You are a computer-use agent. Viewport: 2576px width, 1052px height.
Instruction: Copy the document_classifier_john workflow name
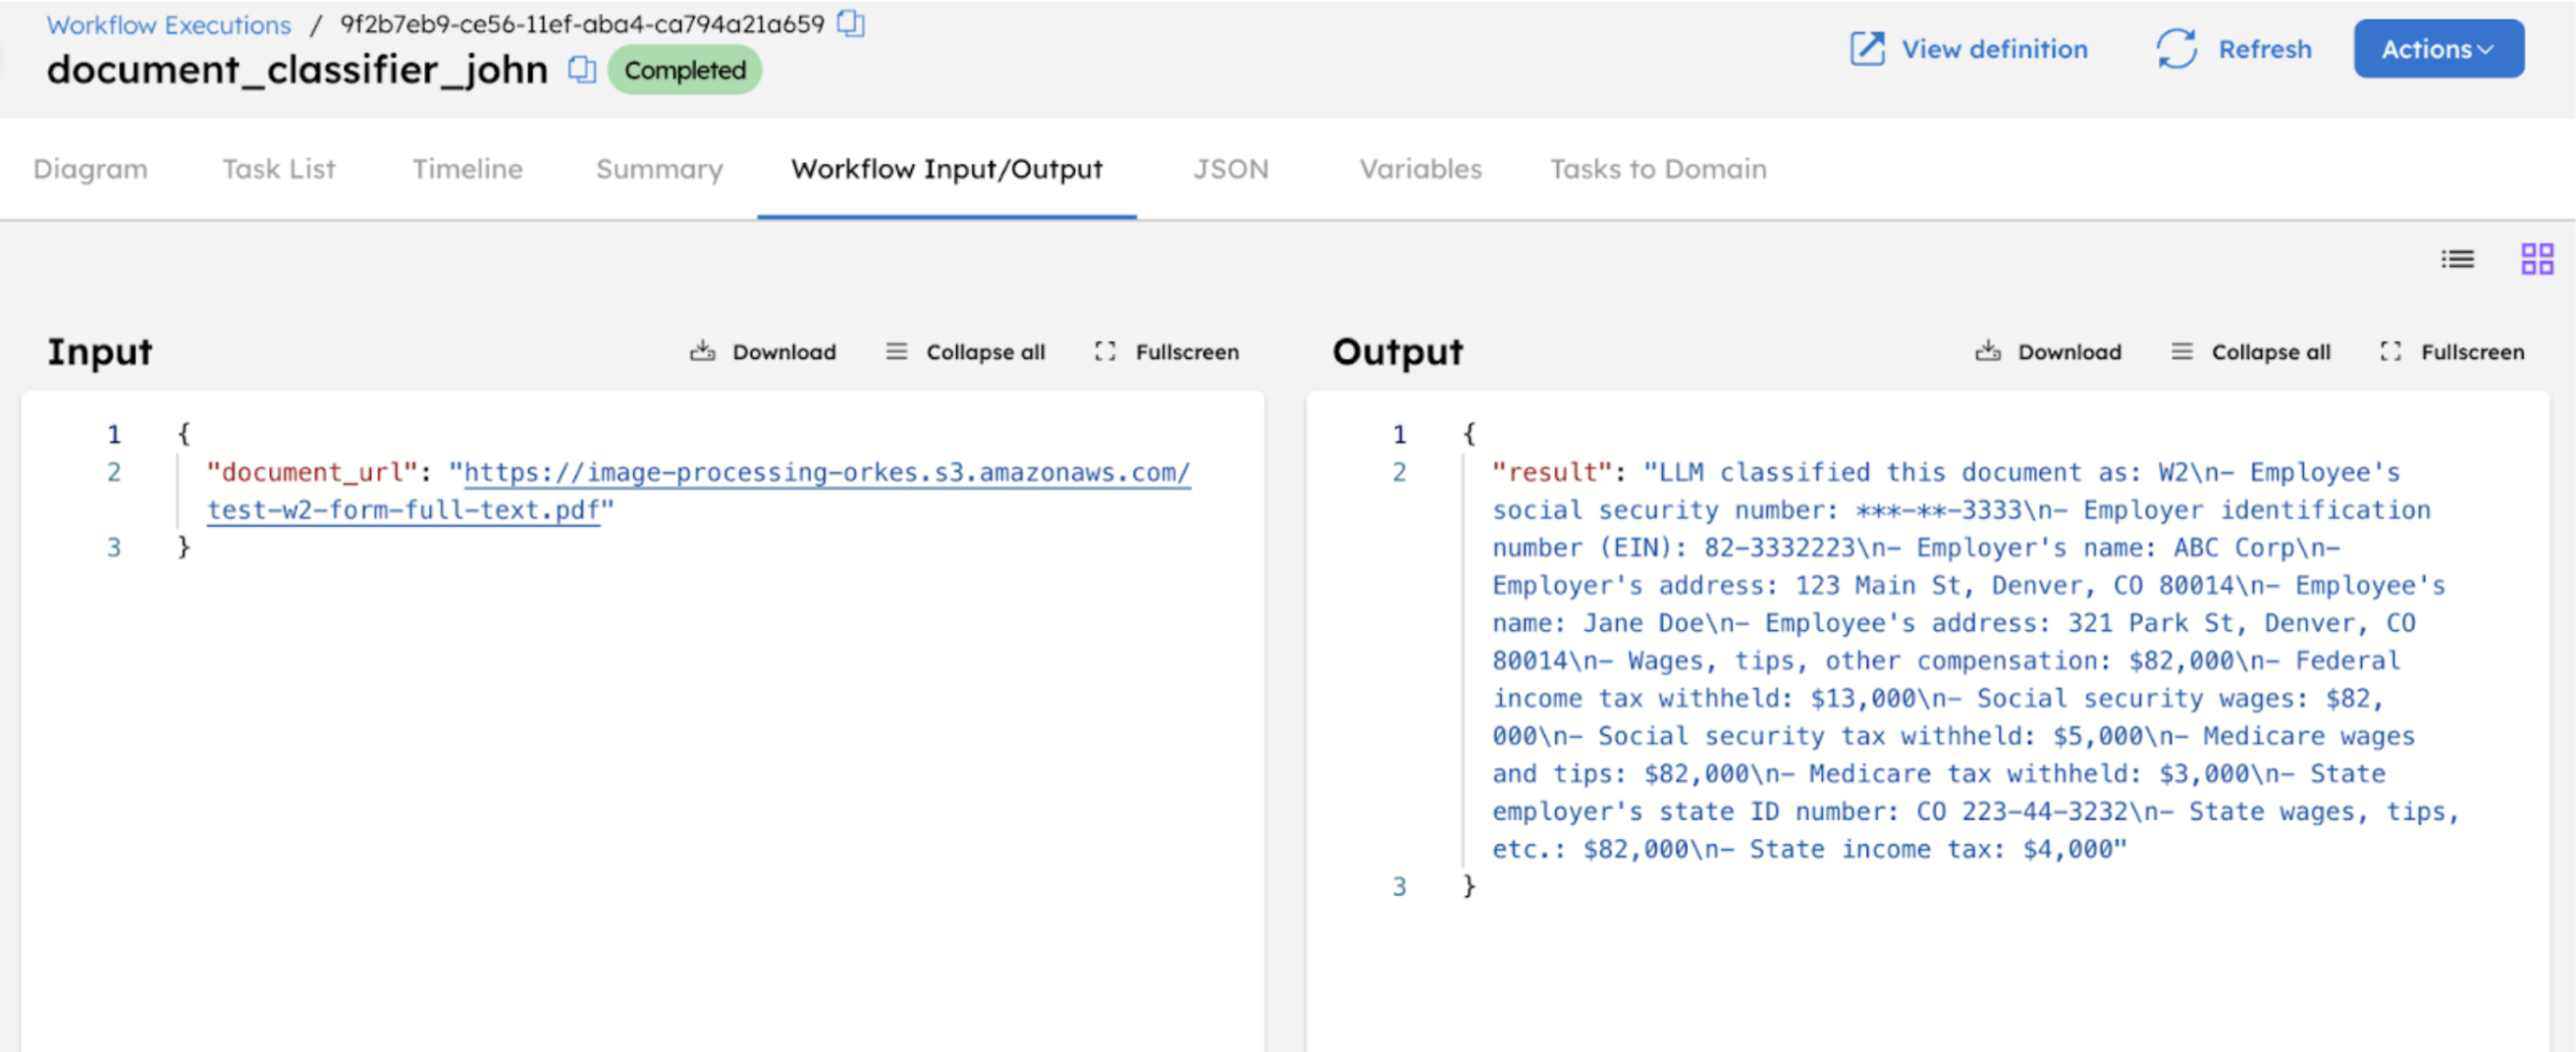coord(582,69)
